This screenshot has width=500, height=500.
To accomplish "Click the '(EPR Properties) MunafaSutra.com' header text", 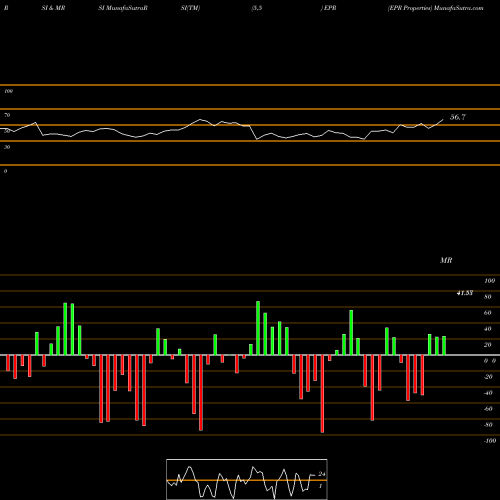I will [x=435, y=8].
